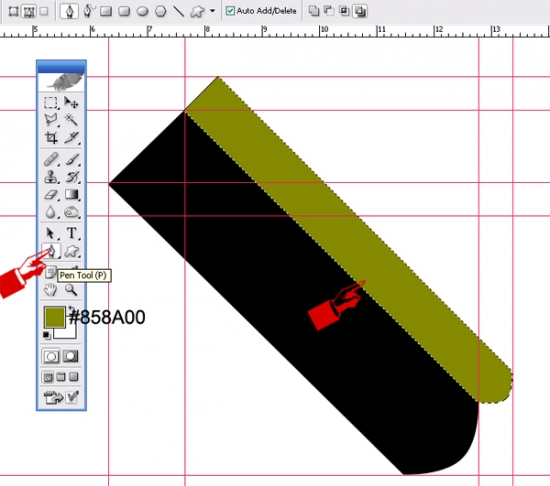This screenshot has width=550, height=486.
Task: Swap foreground and background colors
Action: pyautogui.click(x=72, y=309)
